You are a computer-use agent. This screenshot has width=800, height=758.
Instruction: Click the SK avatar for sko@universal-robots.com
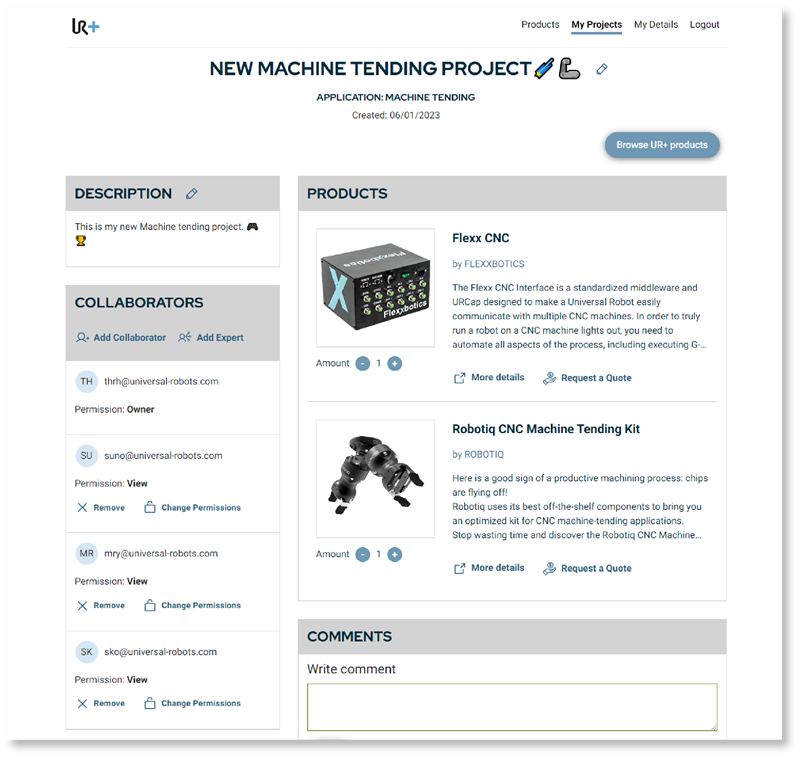point(87,652)
